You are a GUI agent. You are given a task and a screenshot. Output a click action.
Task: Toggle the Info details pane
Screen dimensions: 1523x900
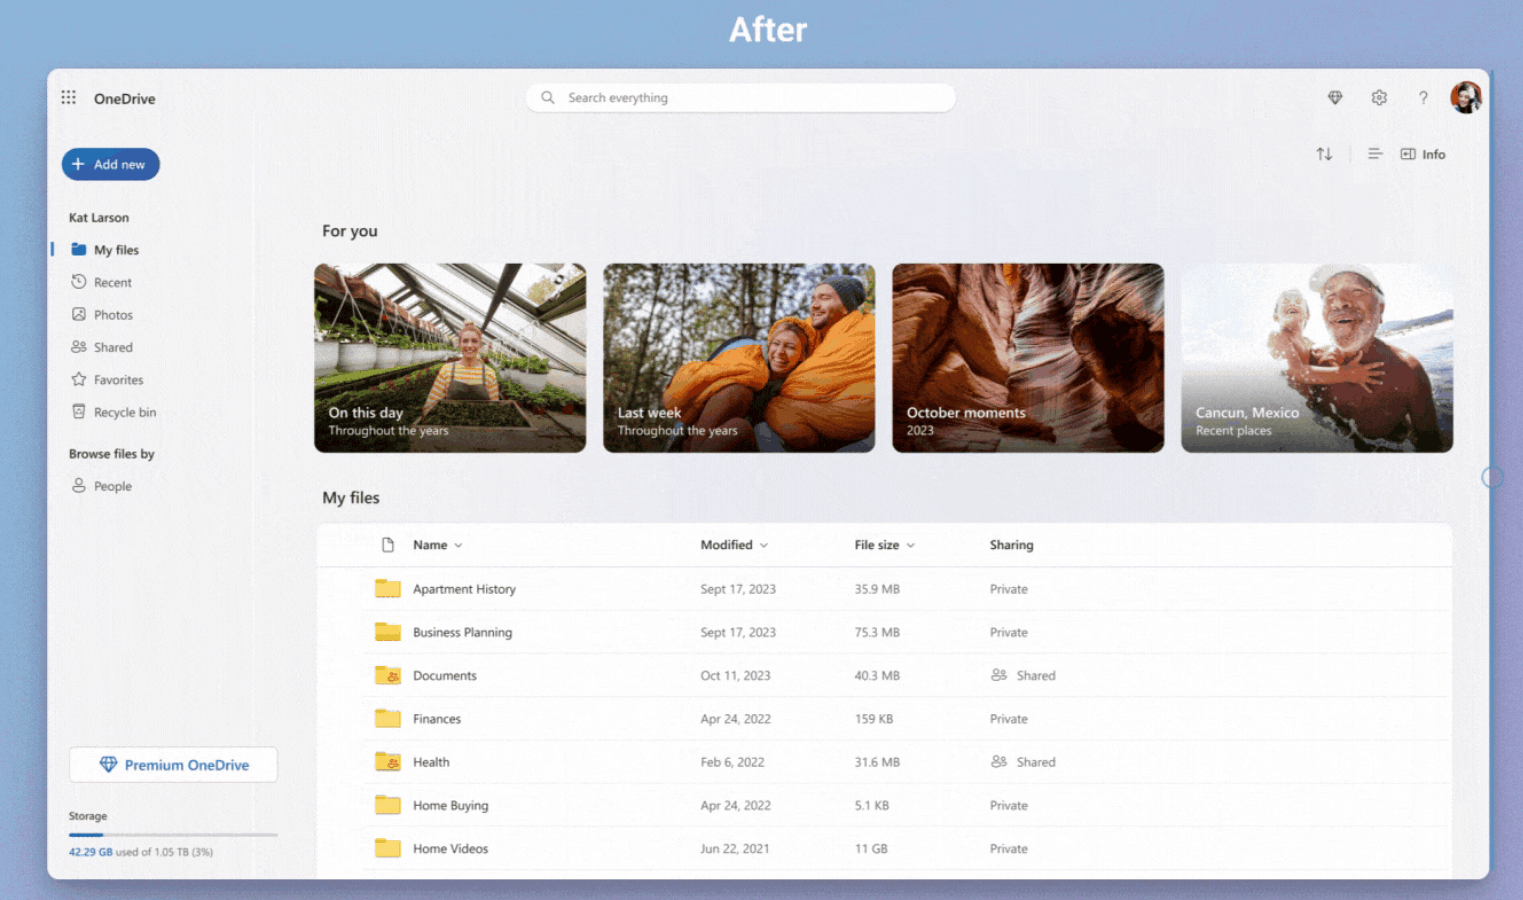coord(1422,154)
